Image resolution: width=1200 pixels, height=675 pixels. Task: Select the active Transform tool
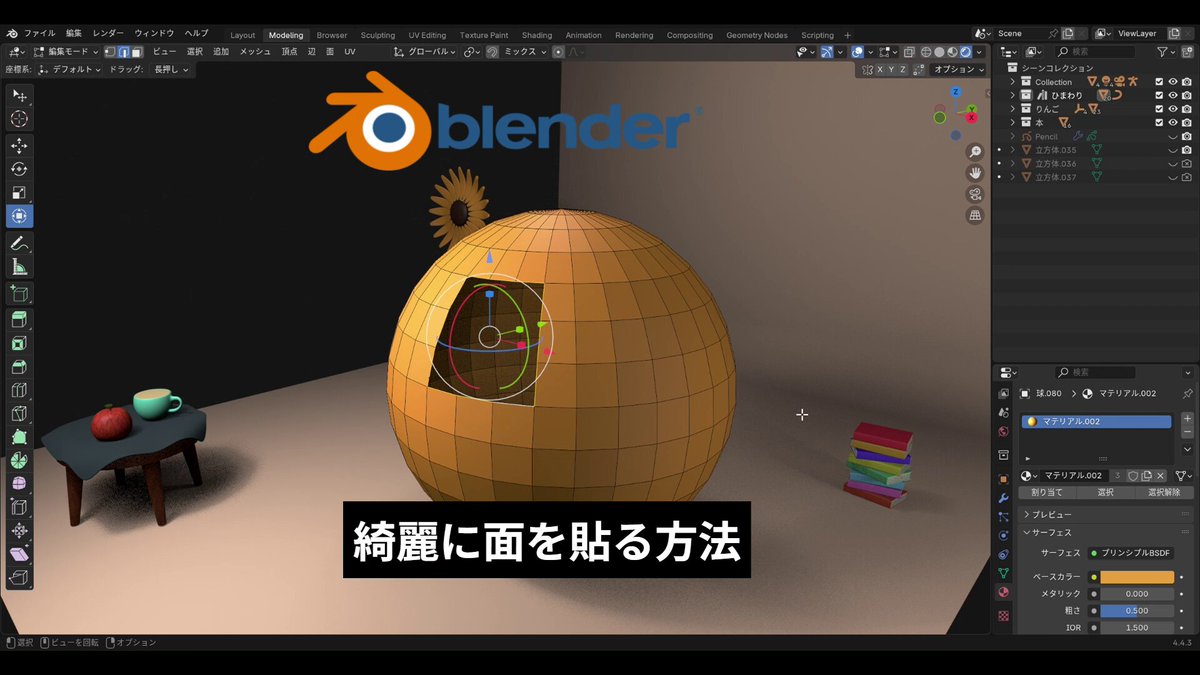click(x=19, y=217)
